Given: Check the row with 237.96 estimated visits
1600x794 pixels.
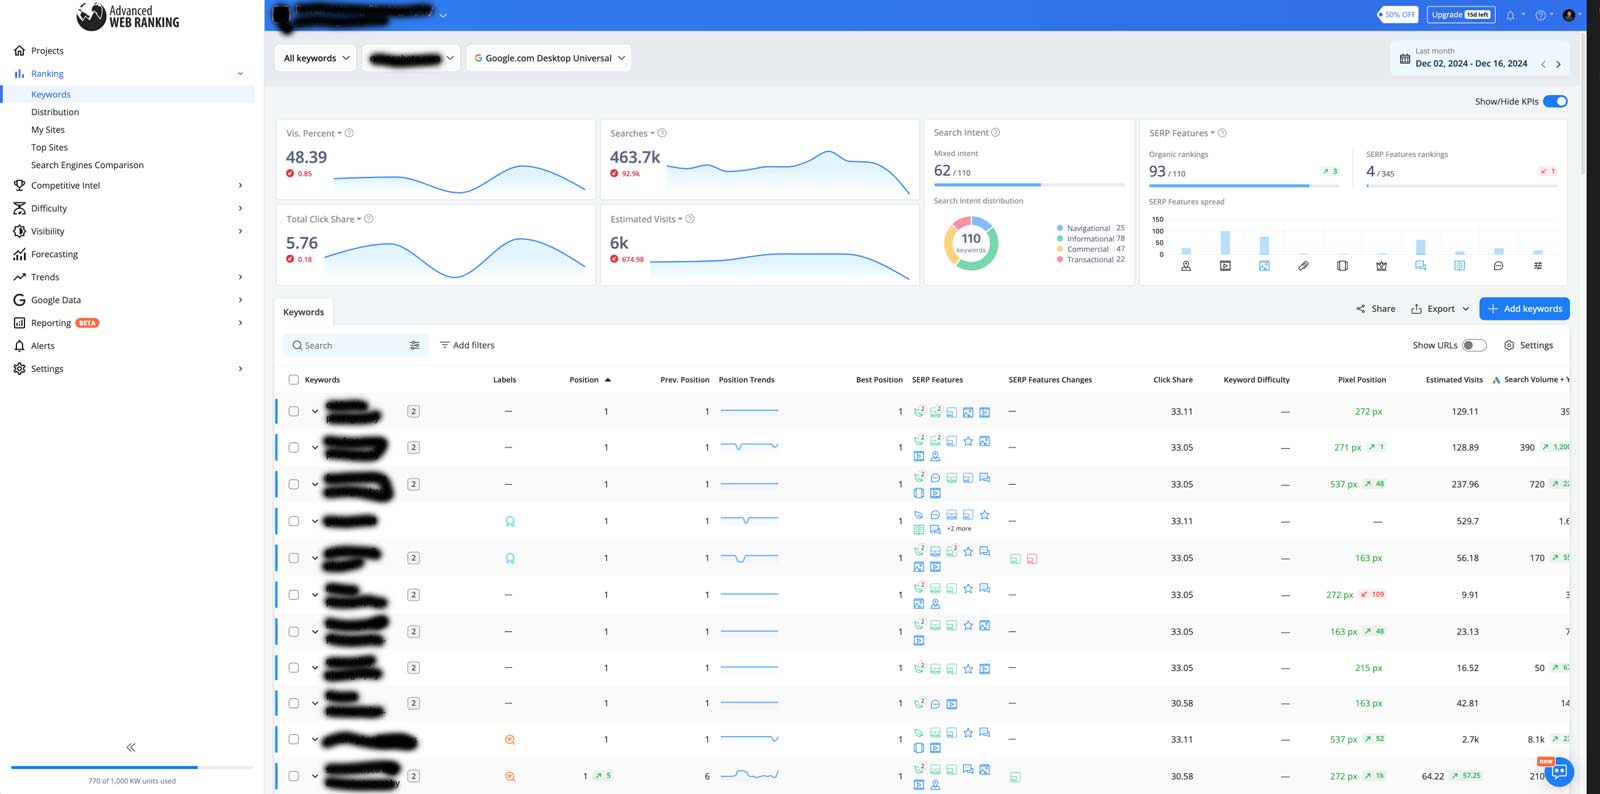Looking at the screenshot, I should [293, 484].
